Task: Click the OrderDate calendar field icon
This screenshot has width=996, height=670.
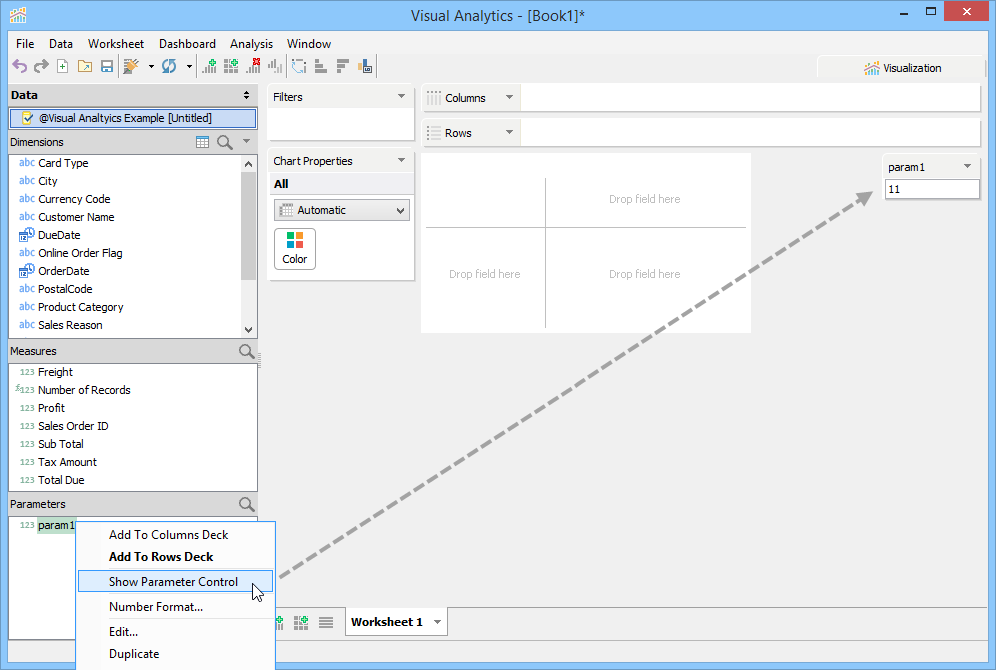Action: (x=27, y=271)
